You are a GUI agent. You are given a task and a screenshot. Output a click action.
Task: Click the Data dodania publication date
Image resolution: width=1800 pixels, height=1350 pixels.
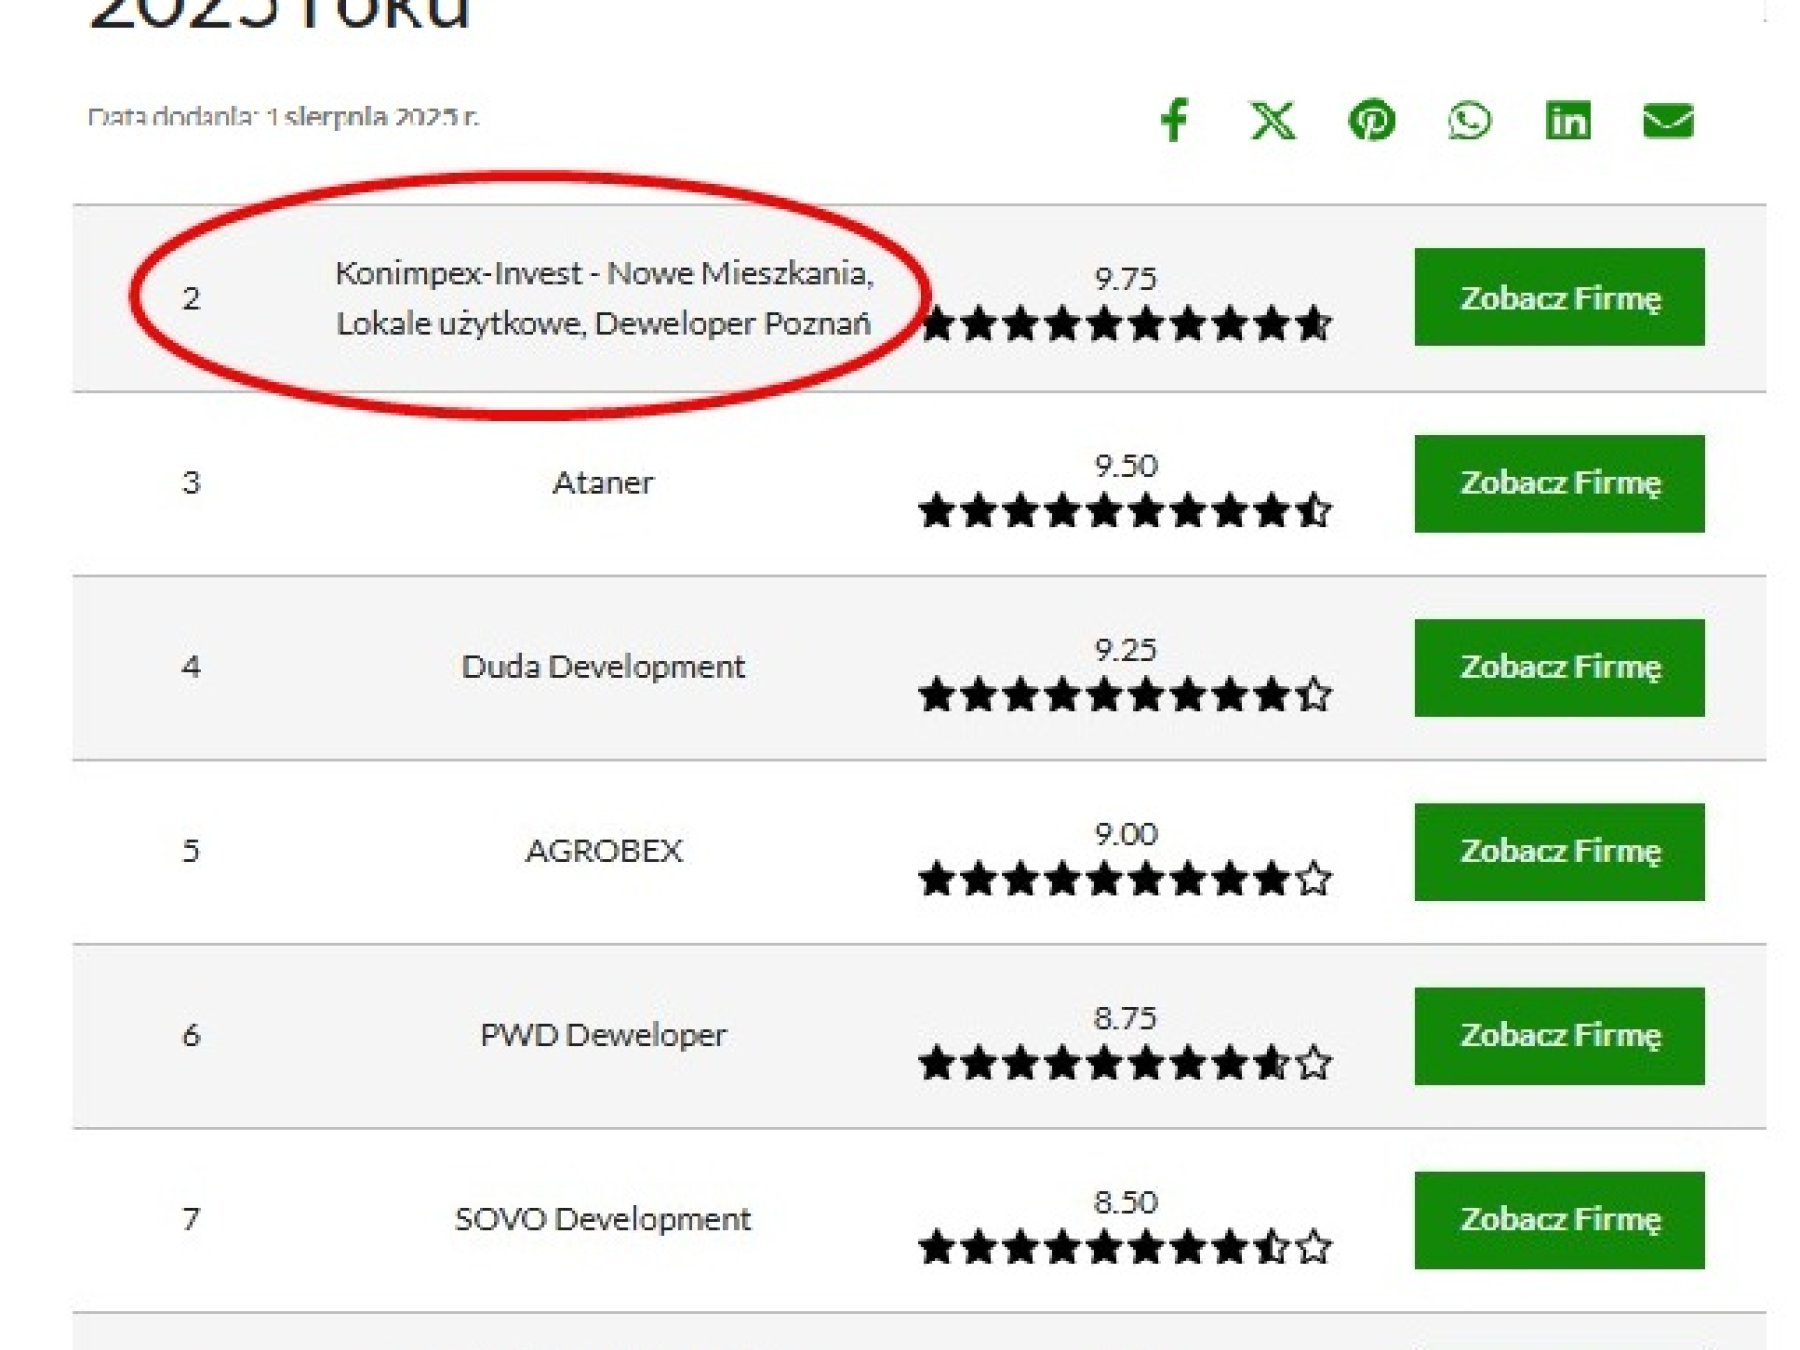point(283,117)
